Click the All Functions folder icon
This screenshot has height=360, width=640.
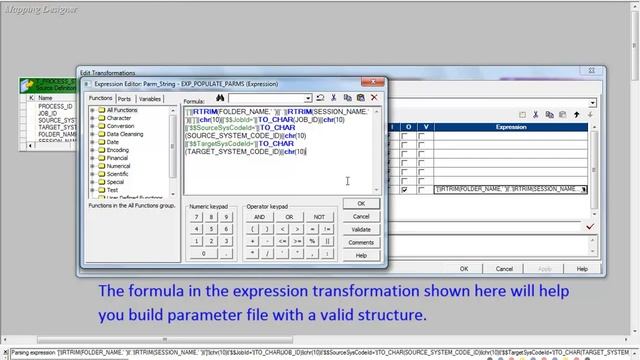102,110
